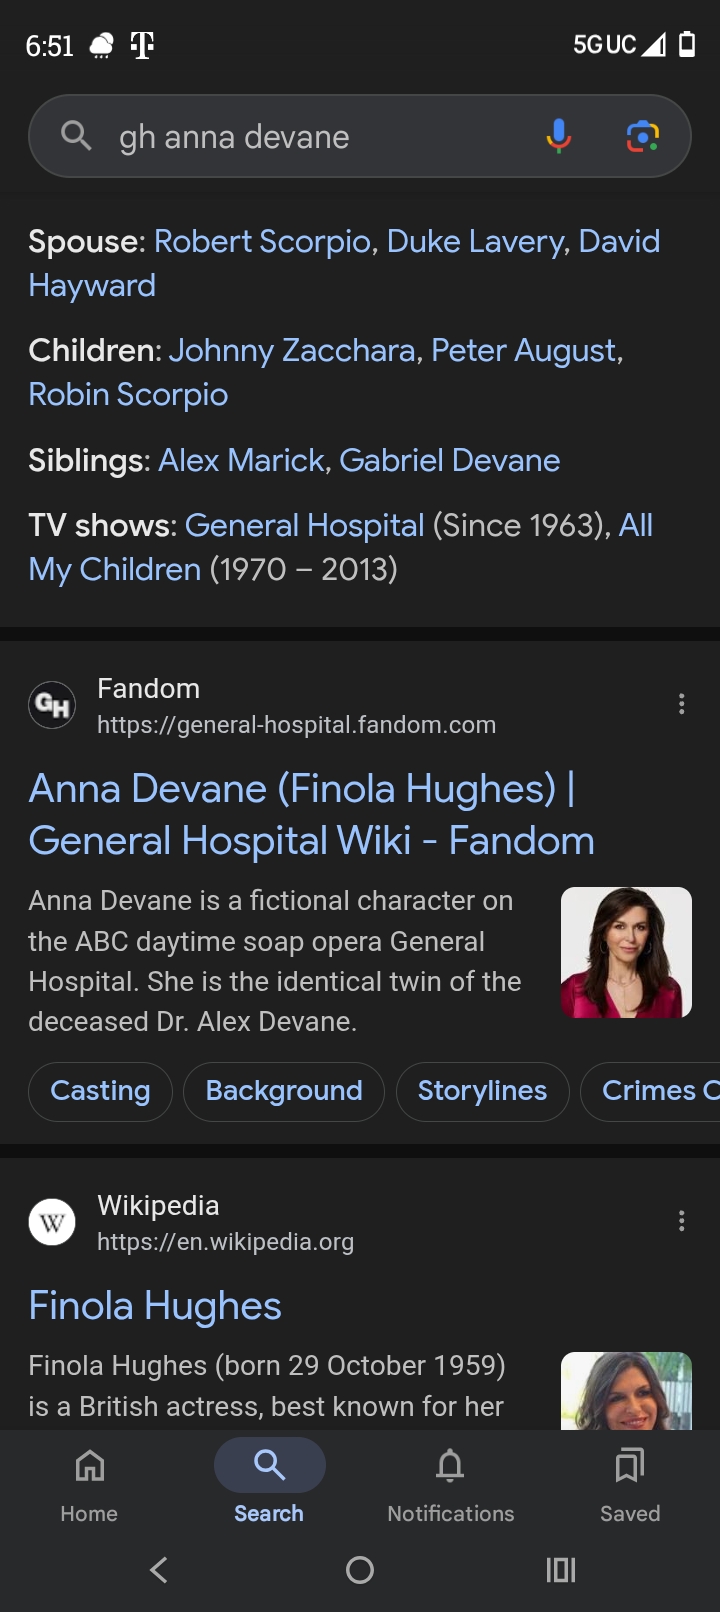Tap the Anna Devane result thumbnail
Viewport: 720px width, 1612px height.
(x=626, y=952)
